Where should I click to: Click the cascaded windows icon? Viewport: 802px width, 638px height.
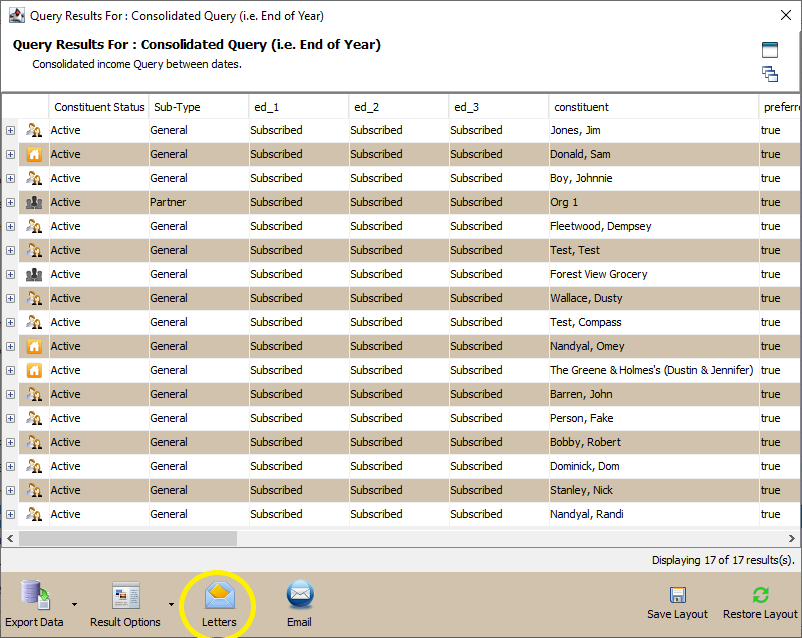(x=770, y=74)
